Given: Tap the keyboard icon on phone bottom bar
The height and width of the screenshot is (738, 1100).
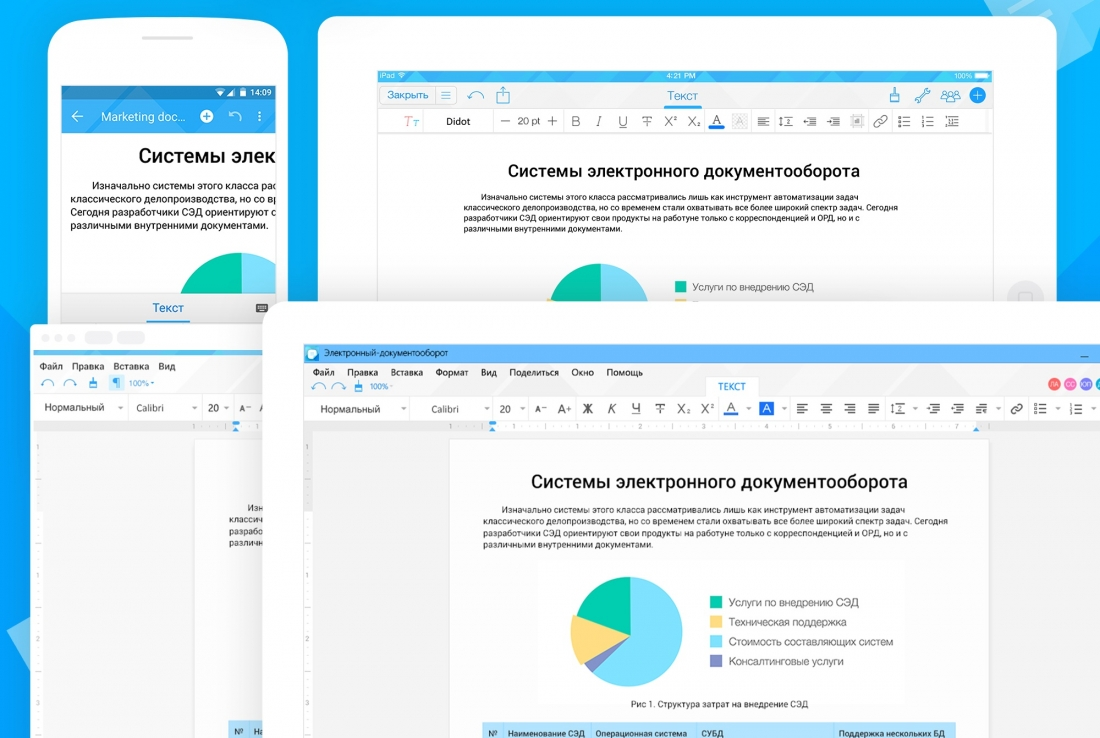Looking at the screenshot, I should [x=262, y=308].
